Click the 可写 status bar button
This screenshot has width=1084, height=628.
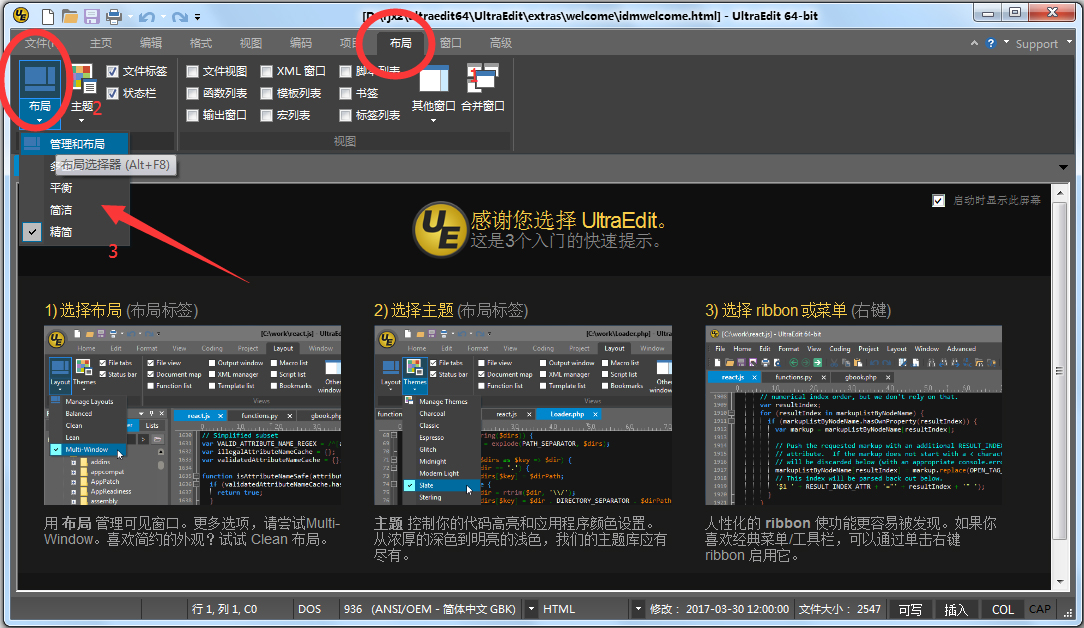tap(910, 609)
